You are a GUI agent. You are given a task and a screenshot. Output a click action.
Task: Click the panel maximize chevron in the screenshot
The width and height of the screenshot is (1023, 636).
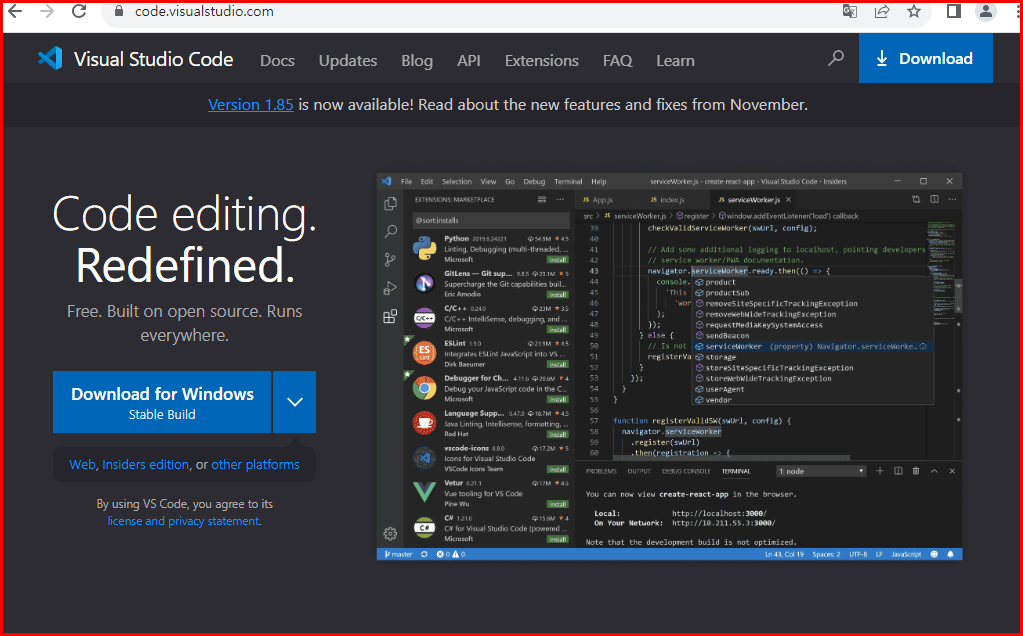pos(934,471)
